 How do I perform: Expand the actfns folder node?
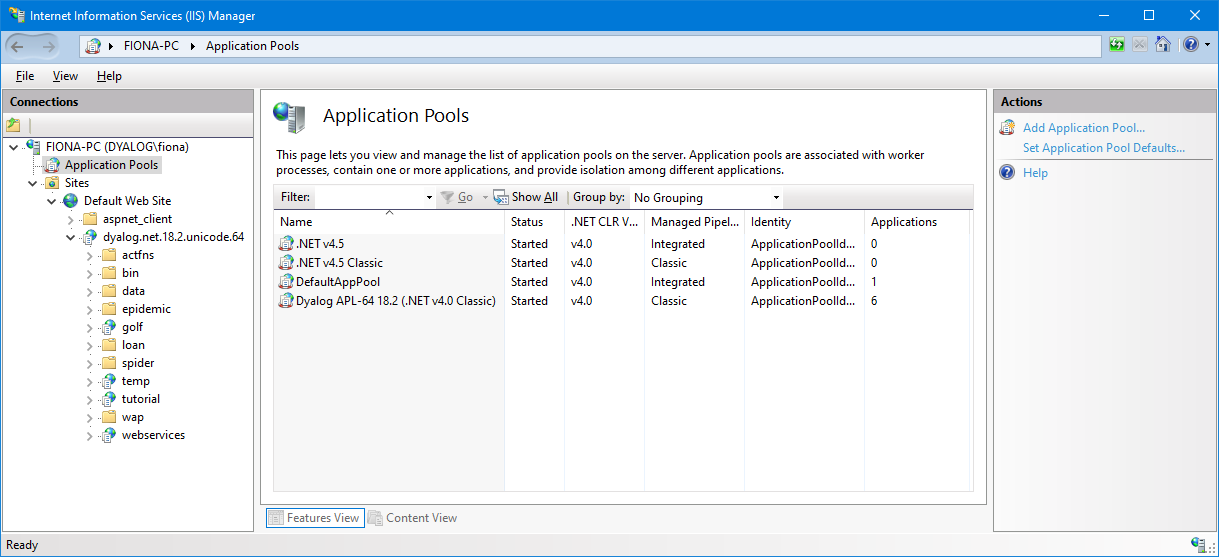[x=90, y=255]
